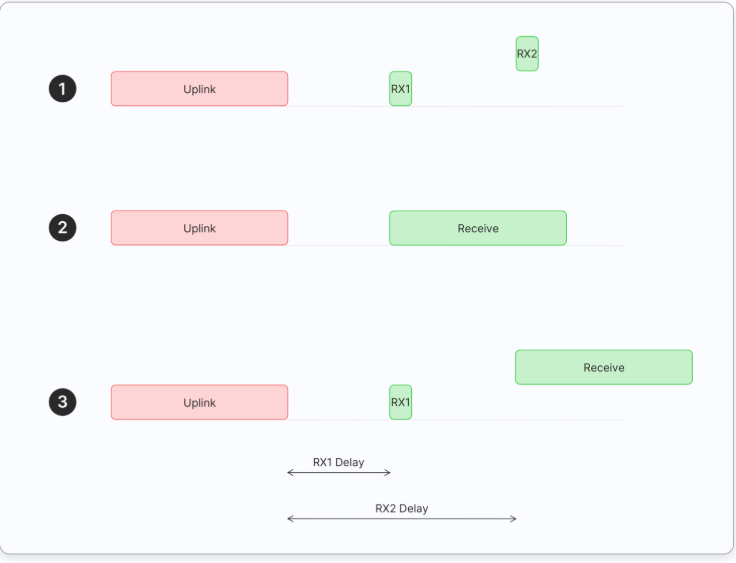Select the Receive block in row 3

(x=604, y=367)
